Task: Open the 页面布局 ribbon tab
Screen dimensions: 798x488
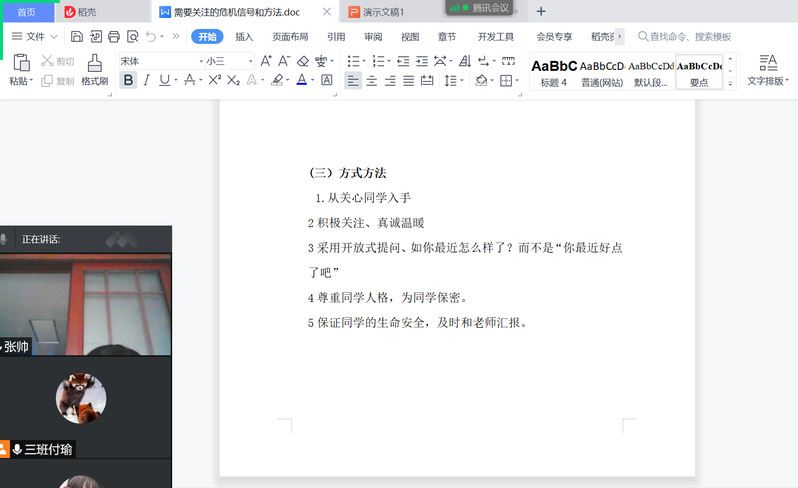Action: pyautogui.click(x=290, y=37)
